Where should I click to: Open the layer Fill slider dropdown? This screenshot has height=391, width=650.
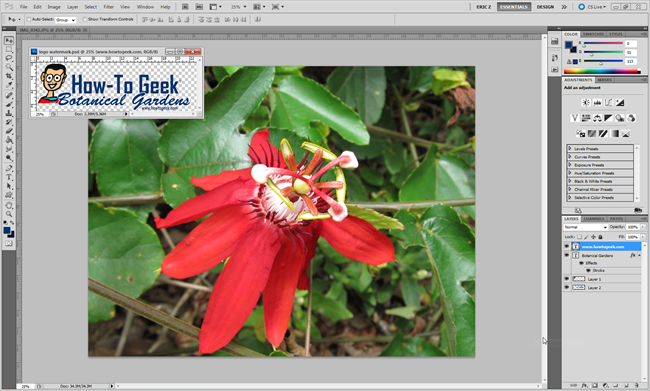(x=643, y=237)
